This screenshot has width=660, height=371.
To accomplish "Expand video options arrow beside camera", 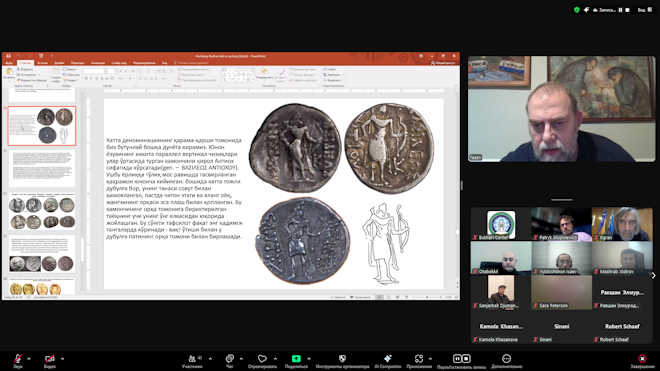I will click(x=62, y=359).
